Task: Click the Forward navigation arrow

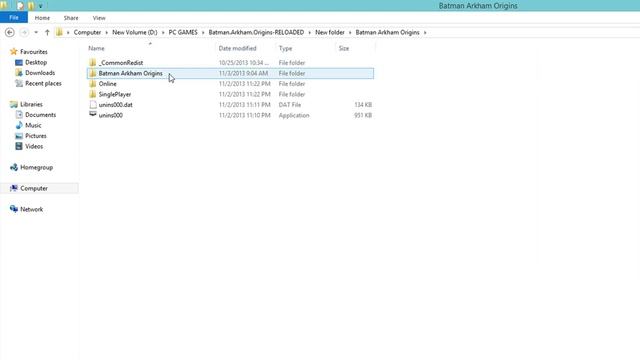Action: pos(24,32)
